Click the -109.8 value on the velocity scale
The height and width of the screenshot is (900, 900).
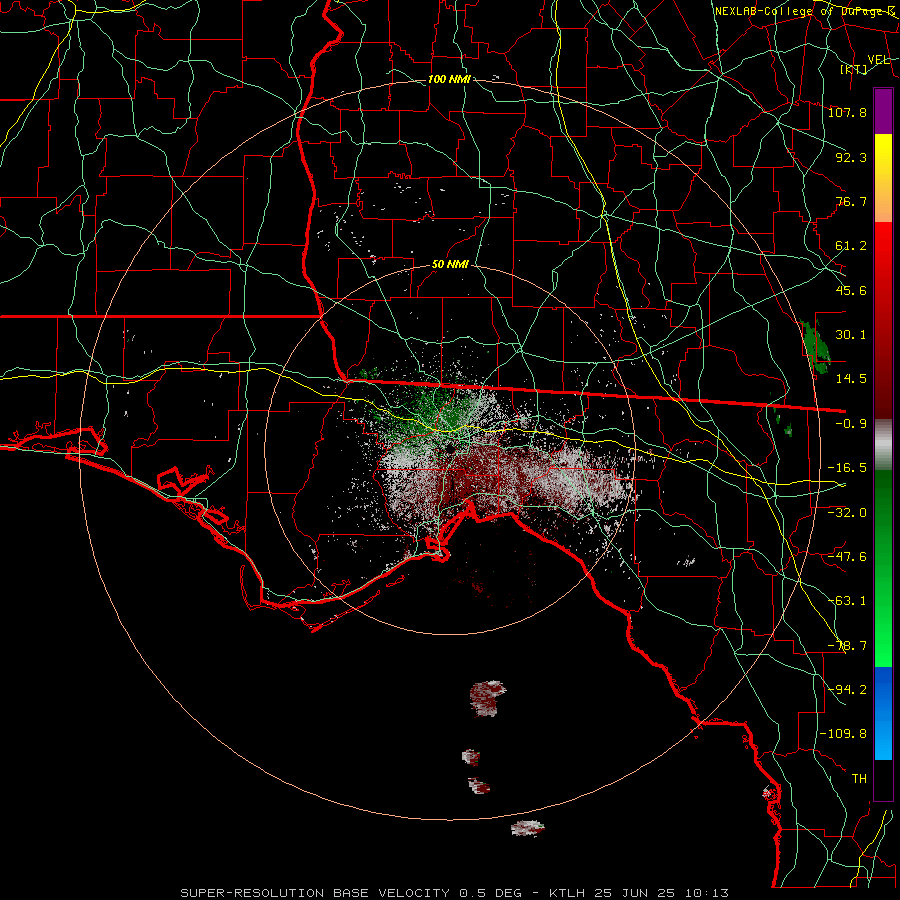coord(843,734)
